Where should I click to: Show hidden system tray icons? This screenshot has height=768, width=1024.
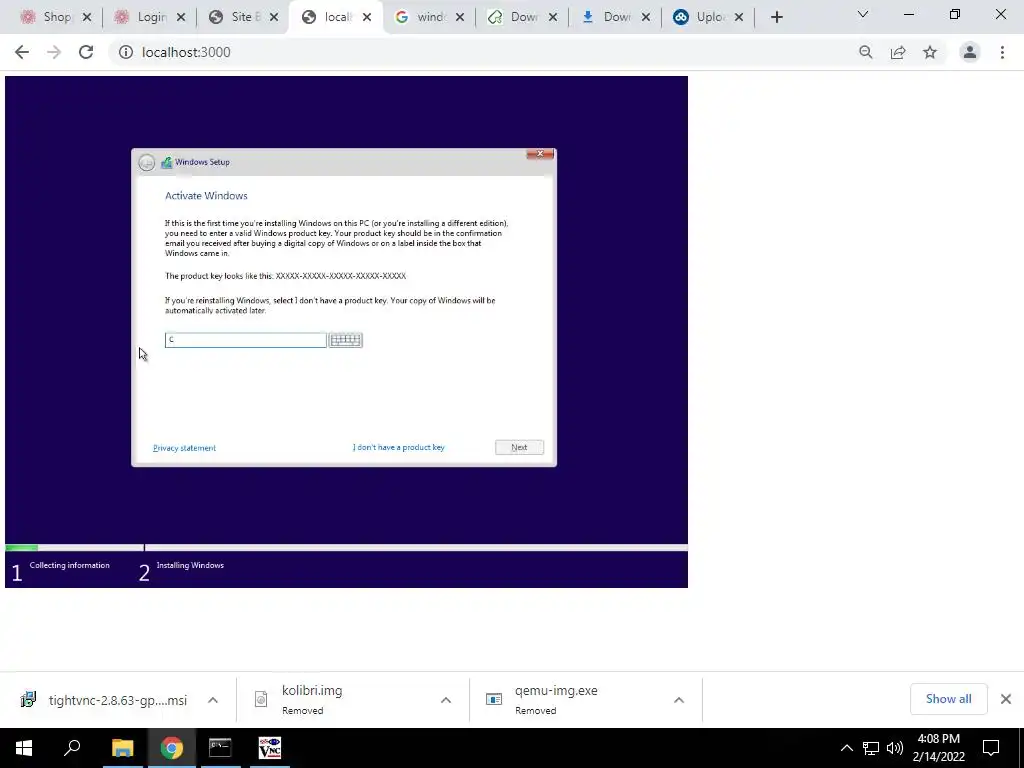coord(846,748)
